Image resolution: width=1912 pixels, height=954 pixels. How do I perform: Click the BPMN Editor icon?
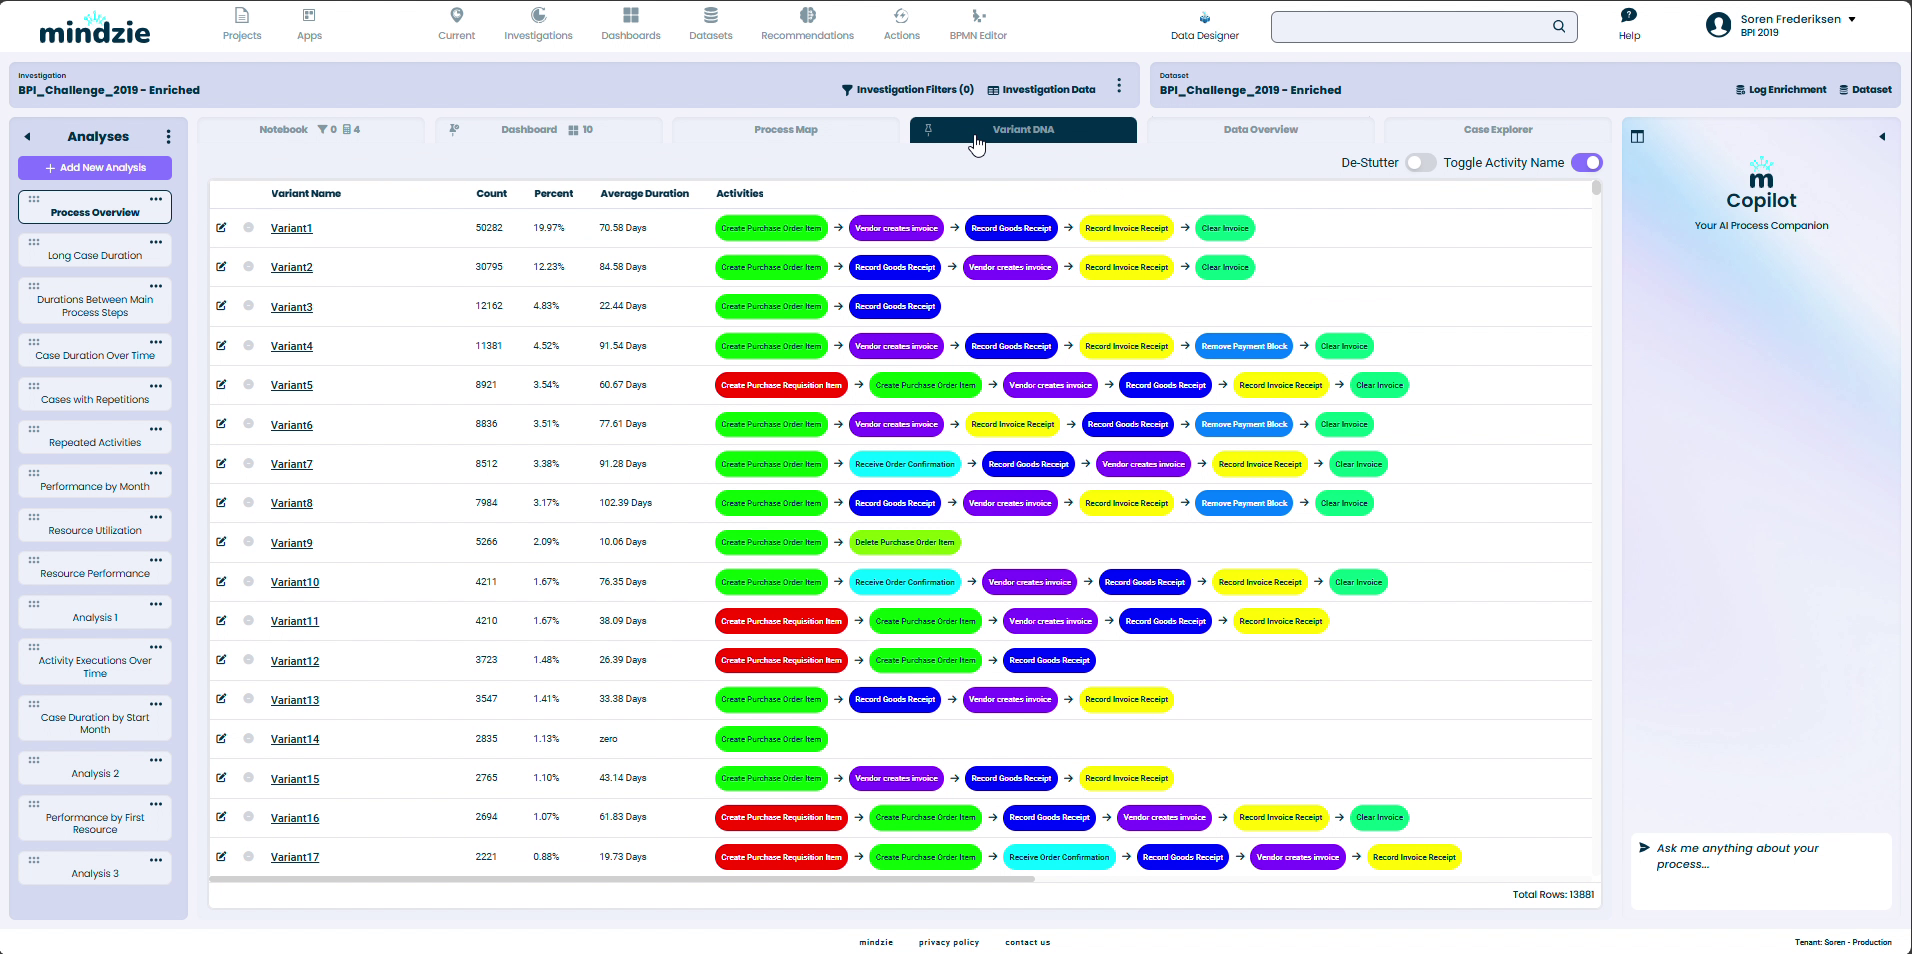(x=978, y=16)
